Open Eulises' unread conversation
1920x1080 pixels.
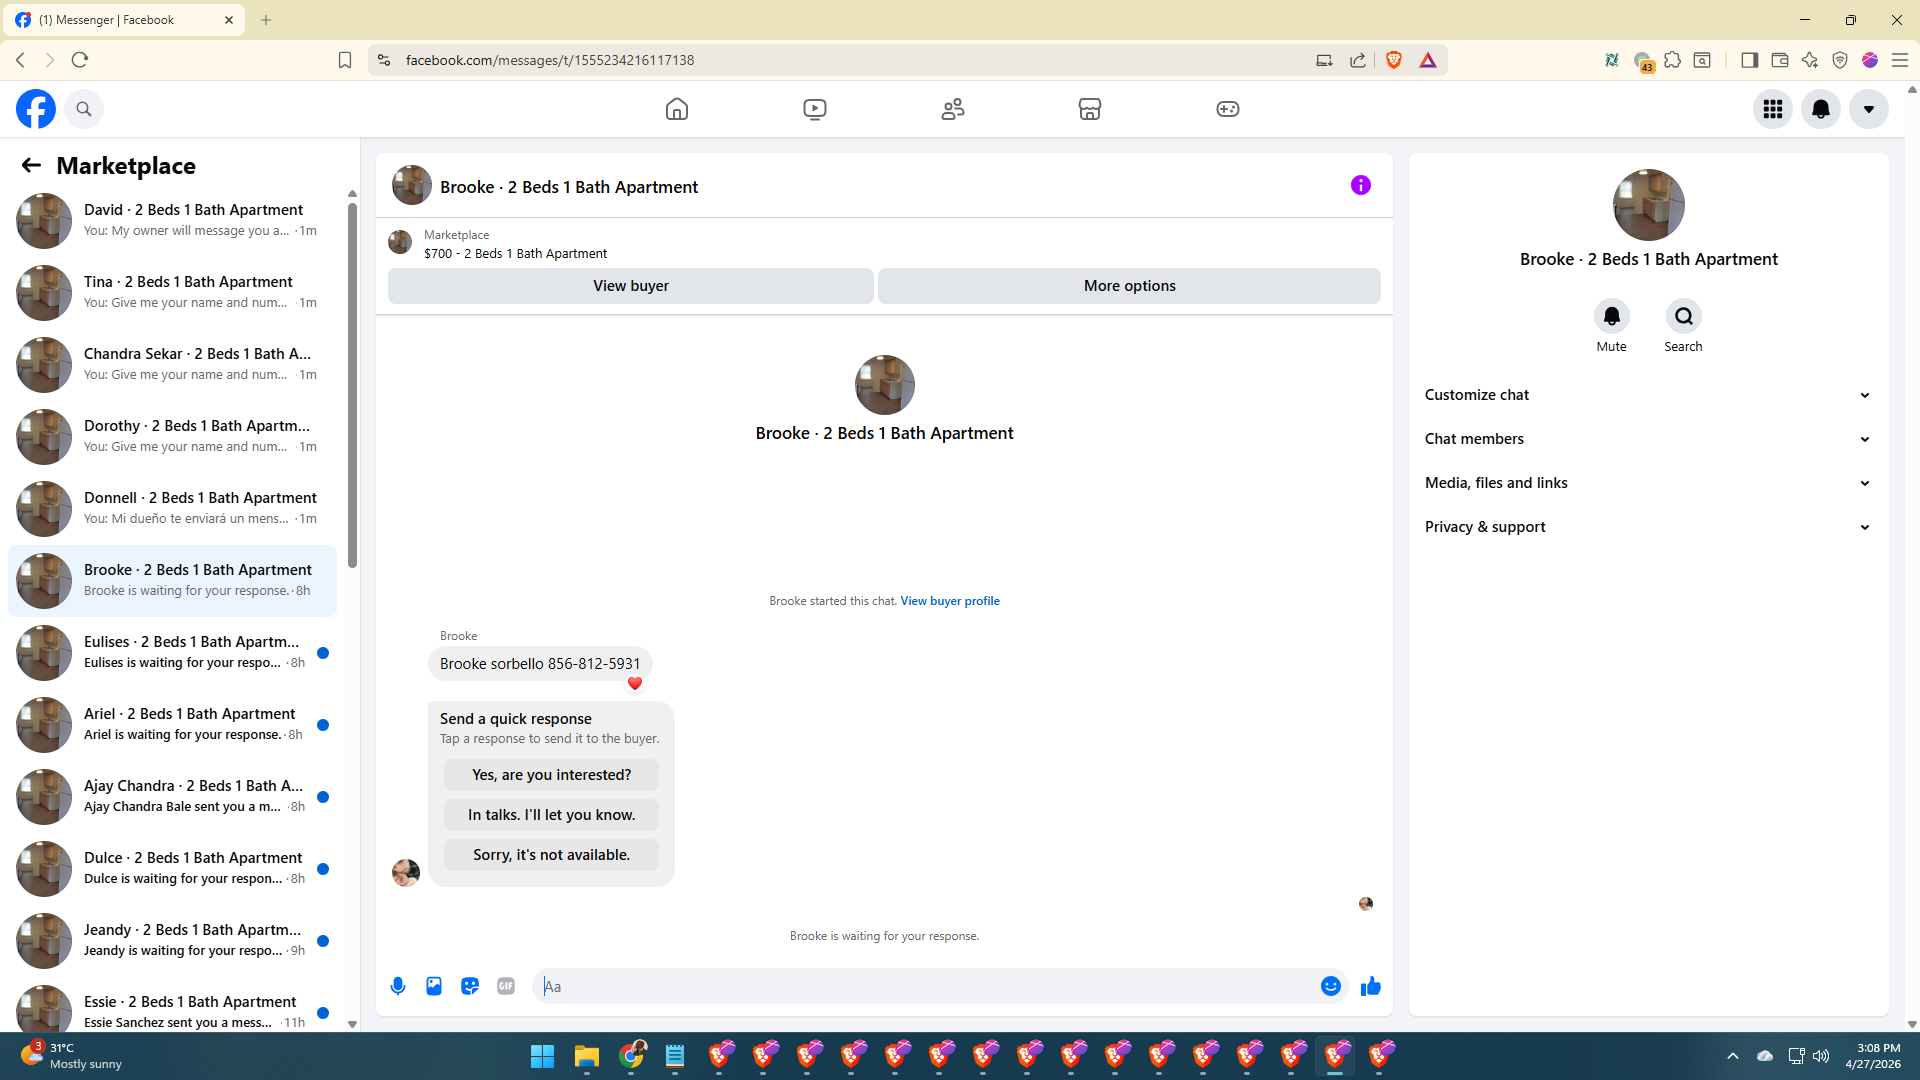coord(172,653)
